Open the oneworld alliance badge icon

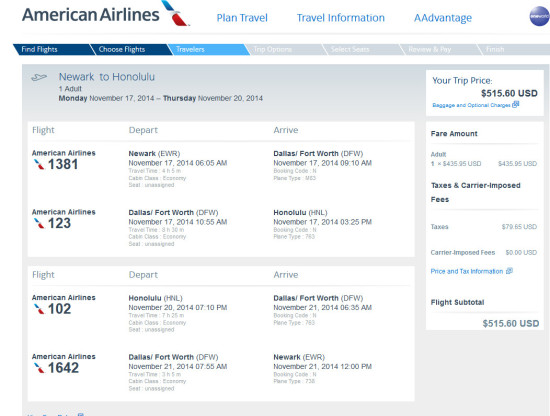(x=539, y=16)
